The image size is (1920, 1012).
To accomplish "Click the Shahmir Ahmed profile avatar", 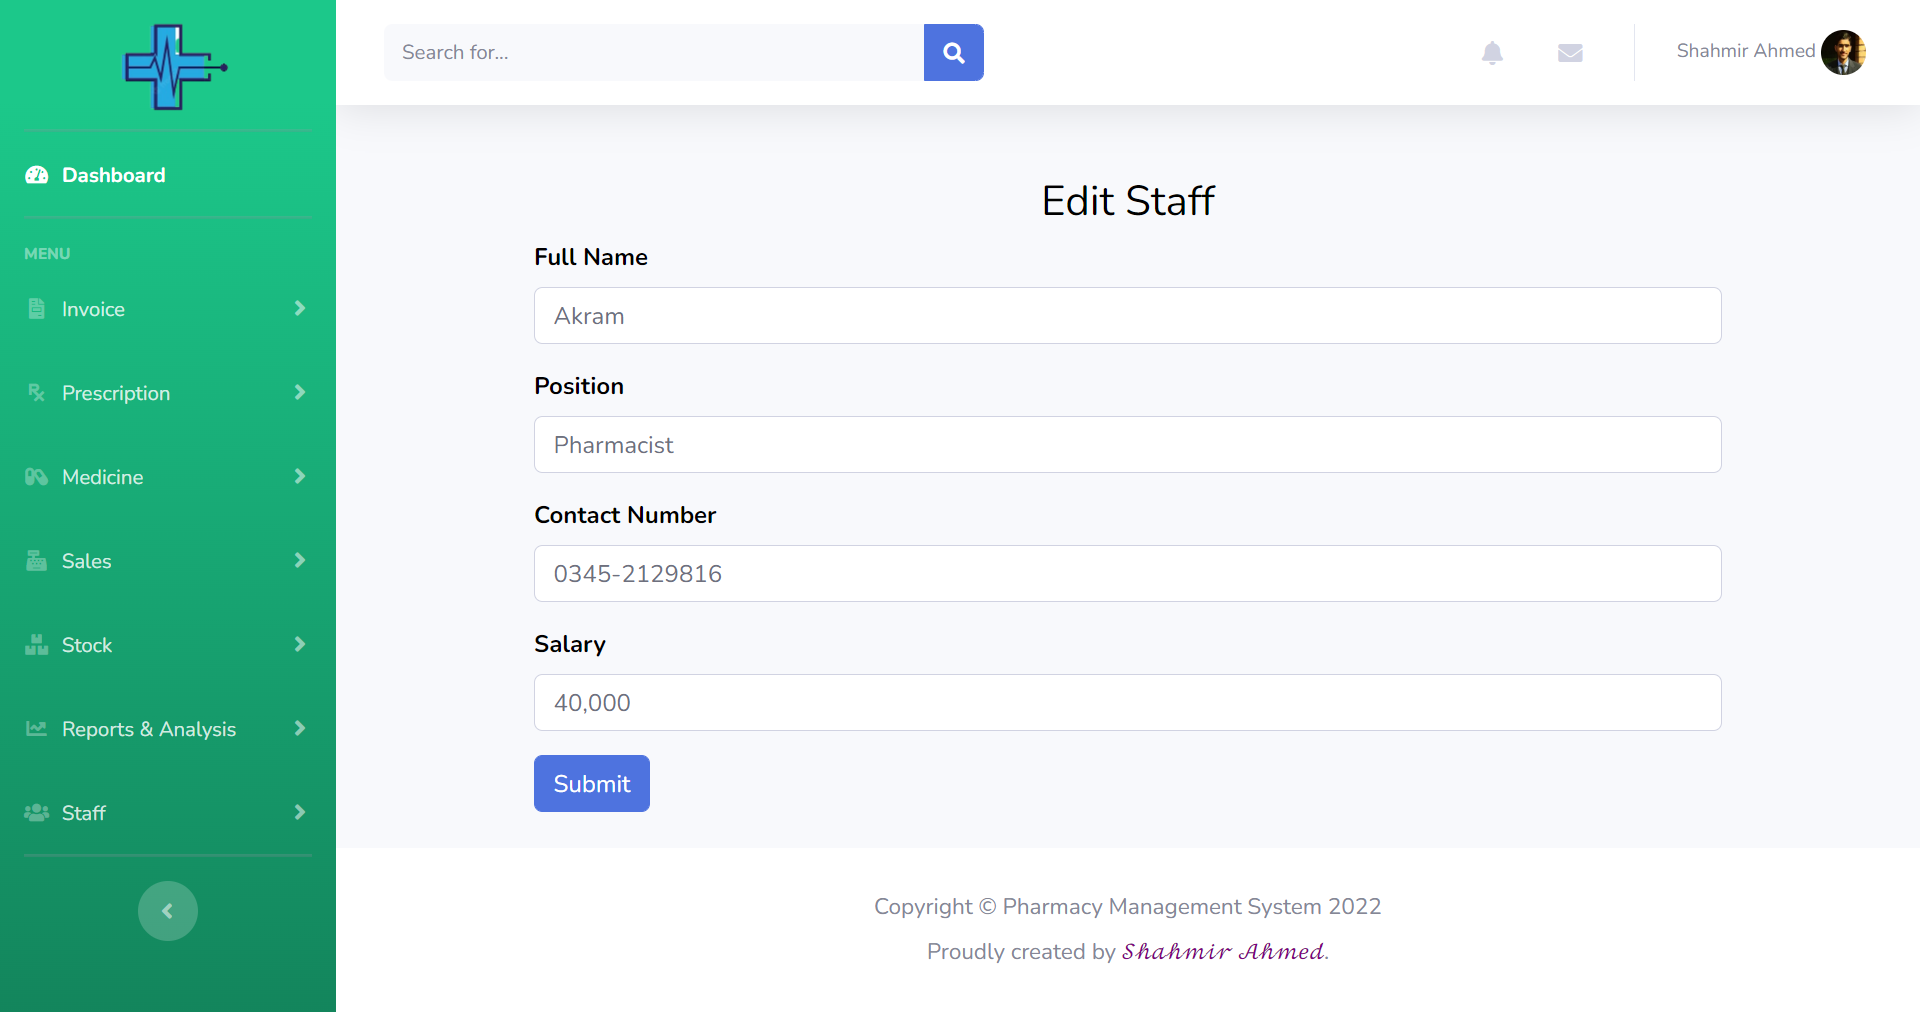I will pyautogui.click(x=1843, y=52).
